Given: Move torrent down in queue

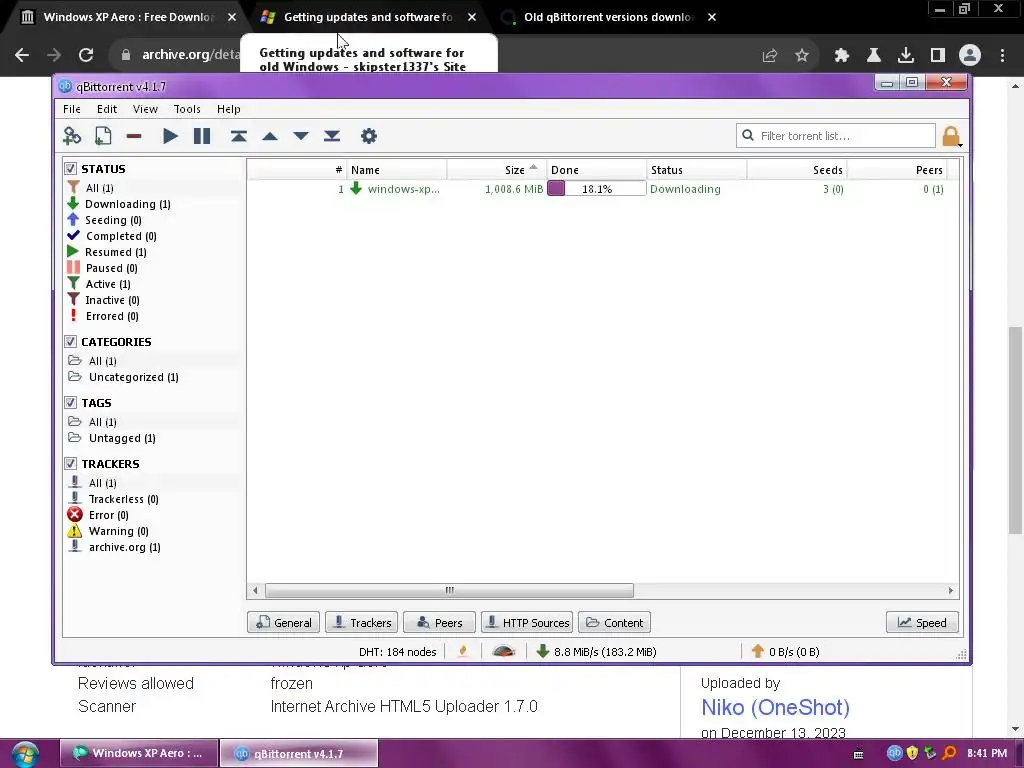Looking at the screenshot, I should point(300,136).
